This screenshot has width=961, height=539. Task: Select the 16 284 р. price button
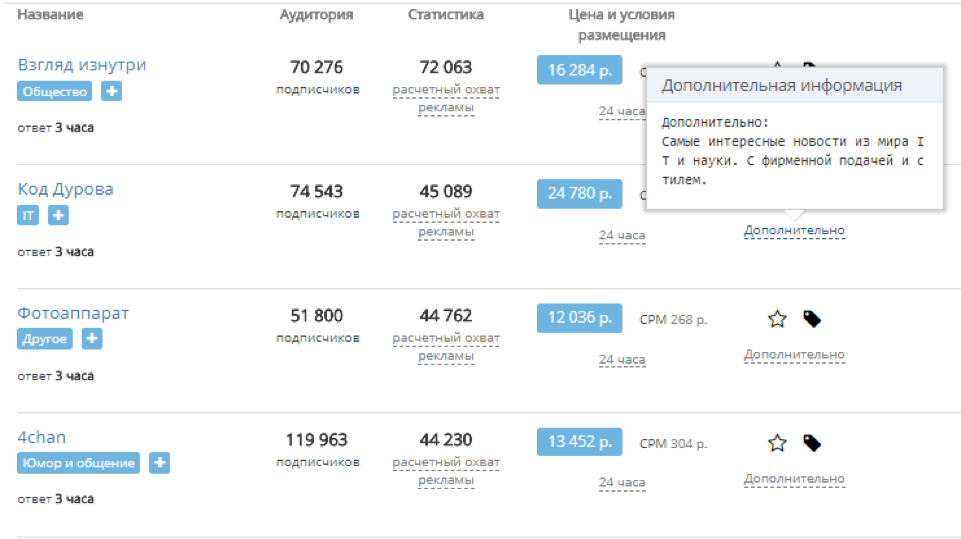click(x=579, y=70)
